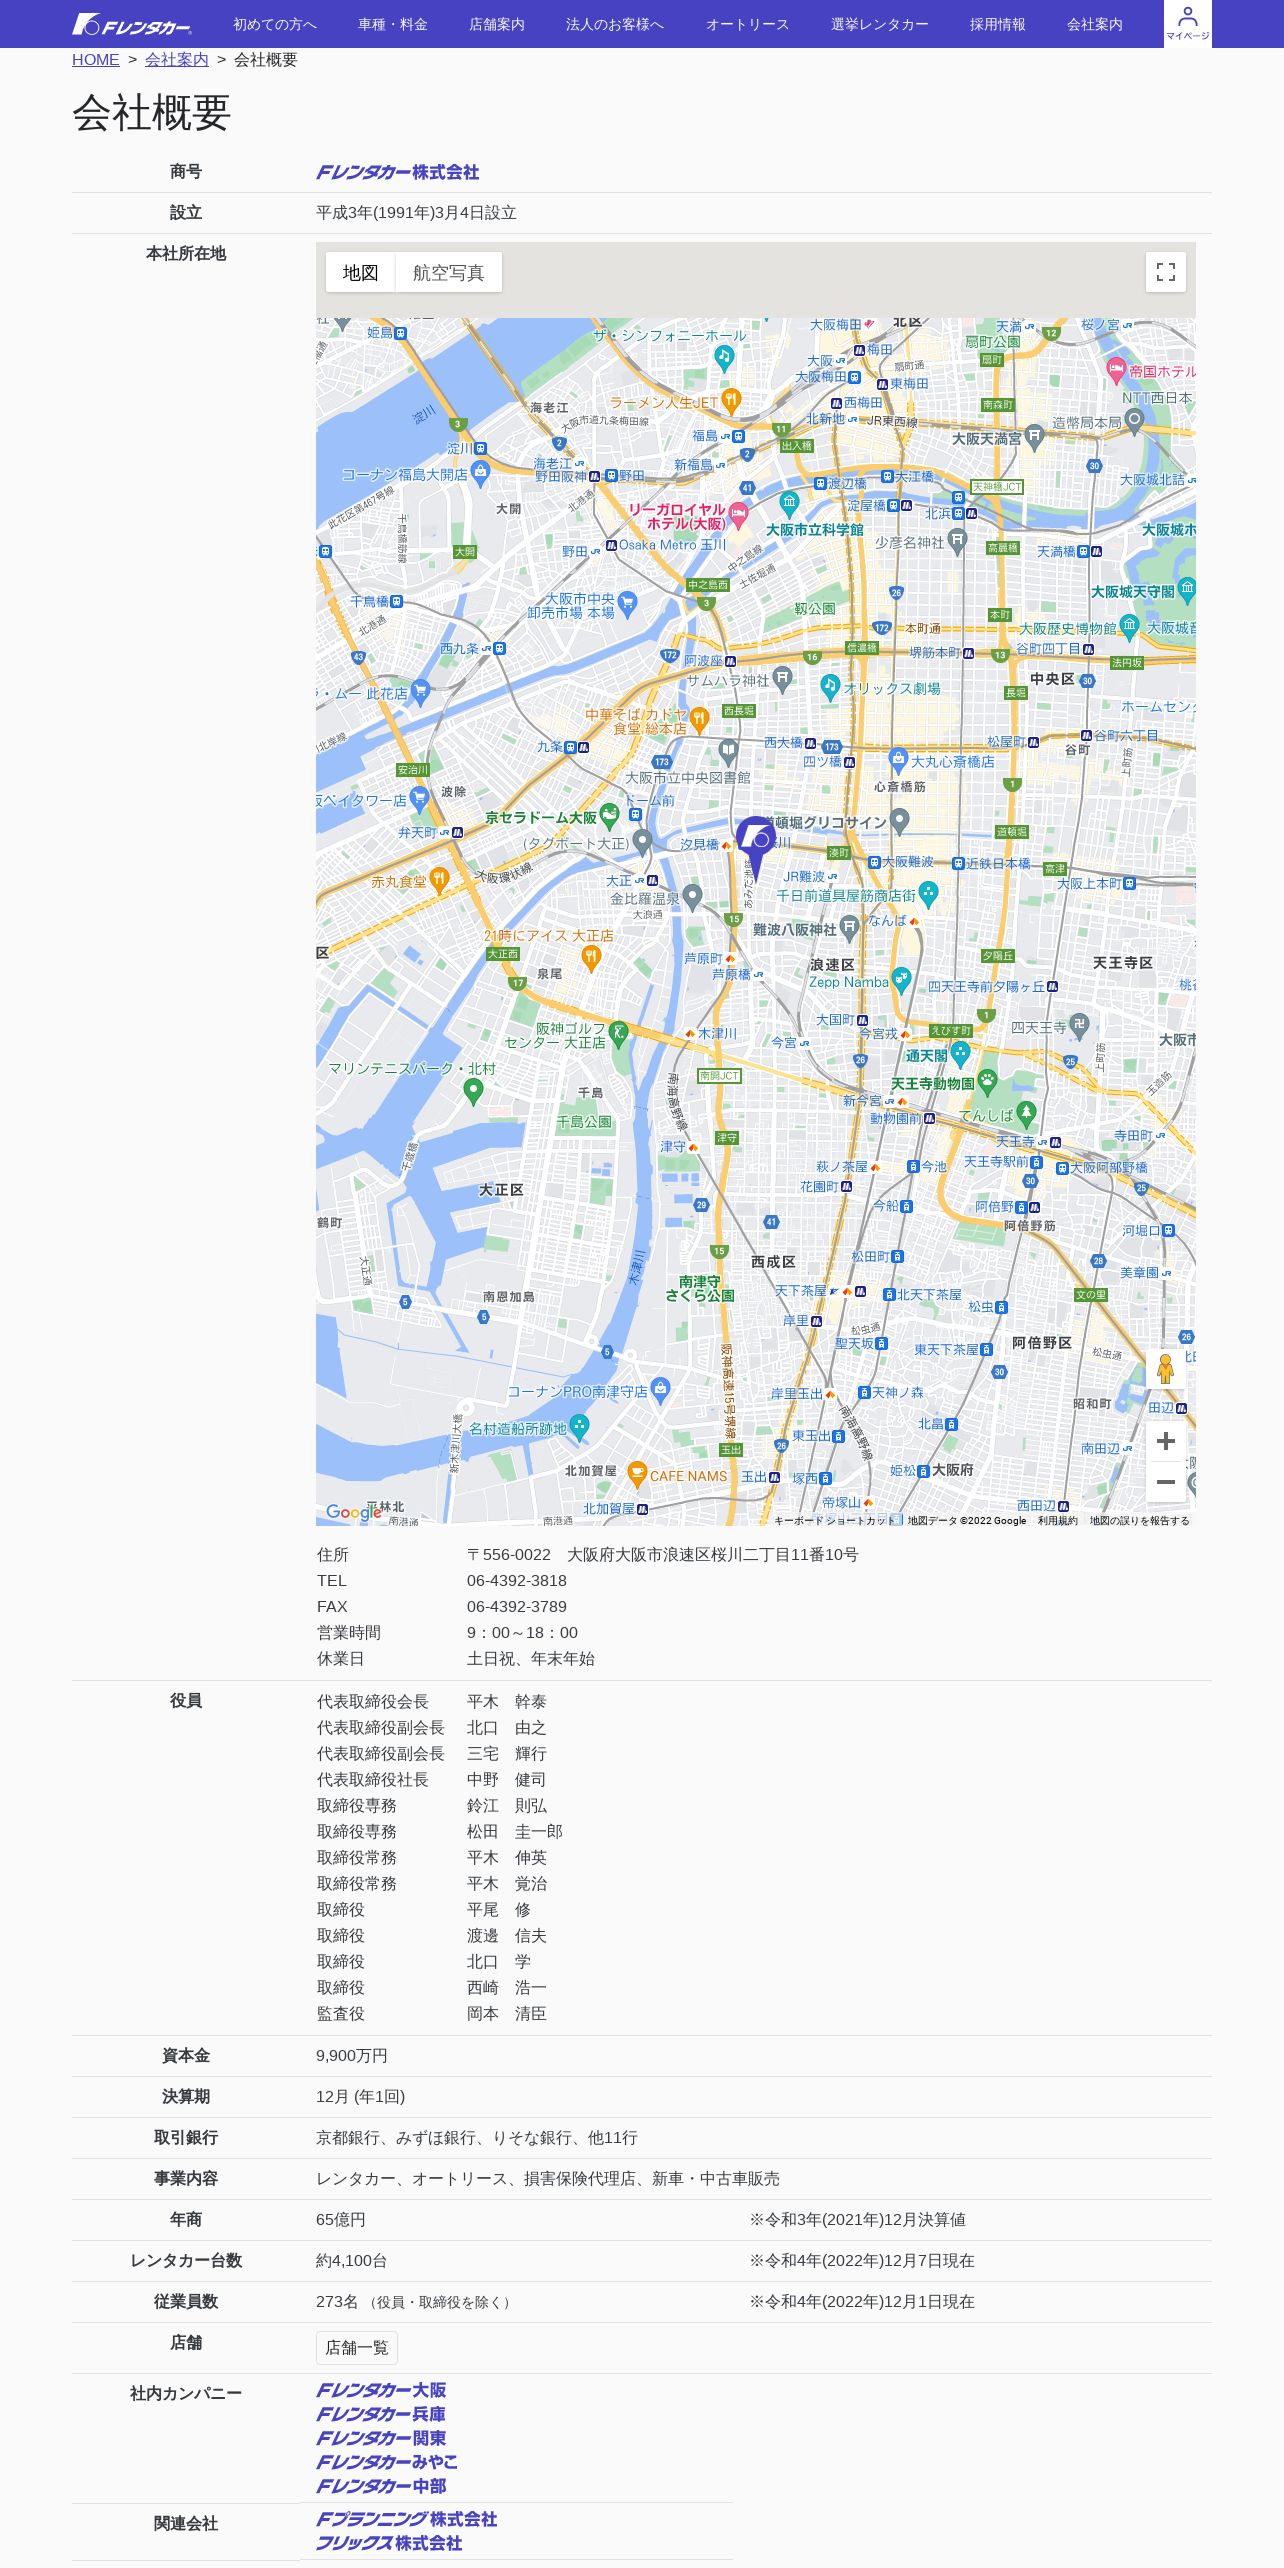Open the My Page user icon
The width and height of the screenshot is (1284, 2568).
(1187, 23)
